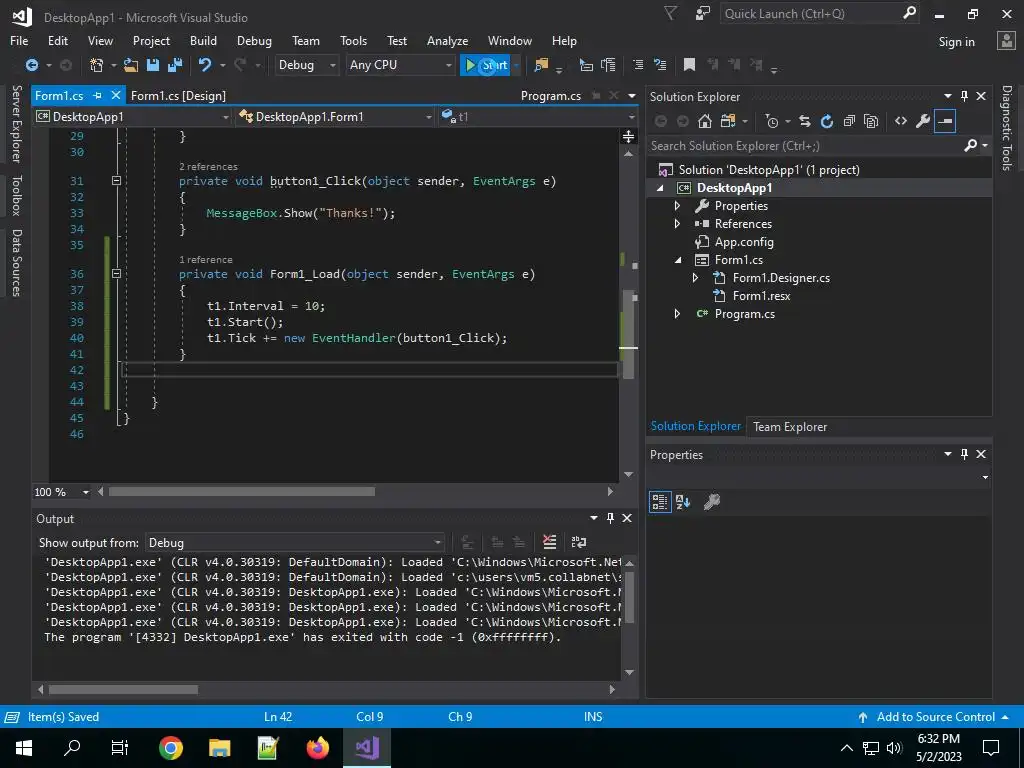Viewport: 1024px width, 768px height.
Task: Click the View Code icon in Solution Explorer
Action: tap(901, 121)
